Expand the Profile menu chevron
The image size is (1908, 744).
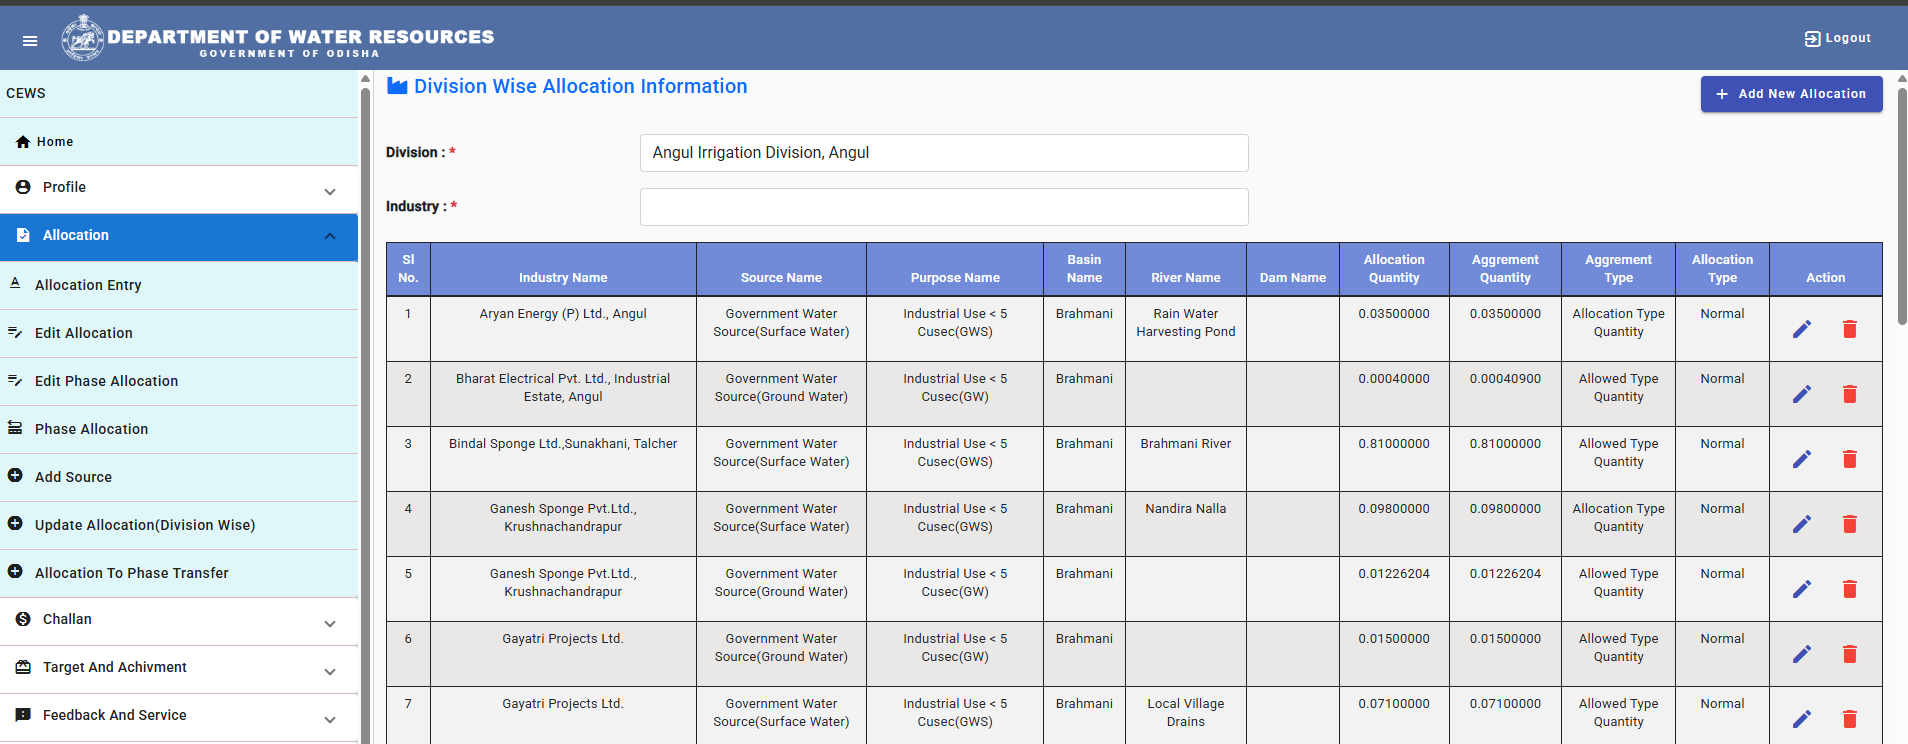(330, 191)
